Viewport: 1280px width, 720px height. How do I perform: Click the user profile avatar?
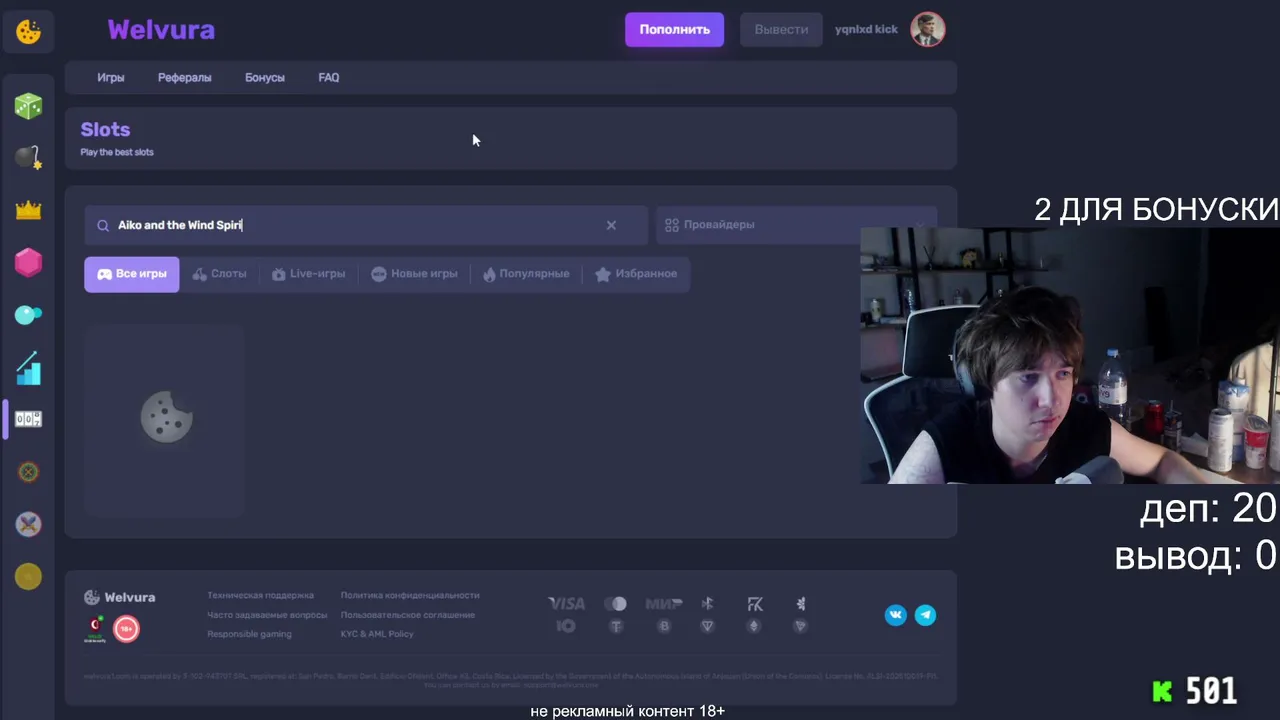pyautogui.click(x=928, y=30)
